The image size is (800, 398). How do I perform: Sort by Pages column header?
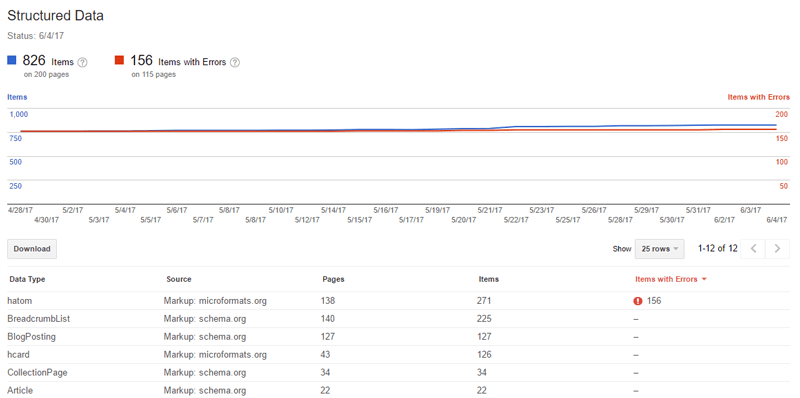point(333,280)
